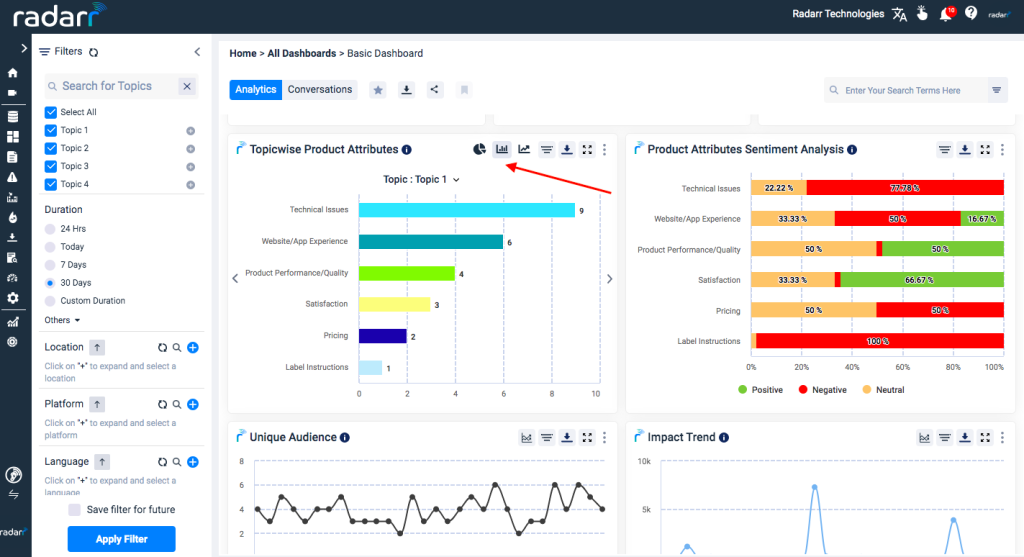The image size is (1024, 557).
Task: Download the Impact Trend chart
Action: pos(965,438)
